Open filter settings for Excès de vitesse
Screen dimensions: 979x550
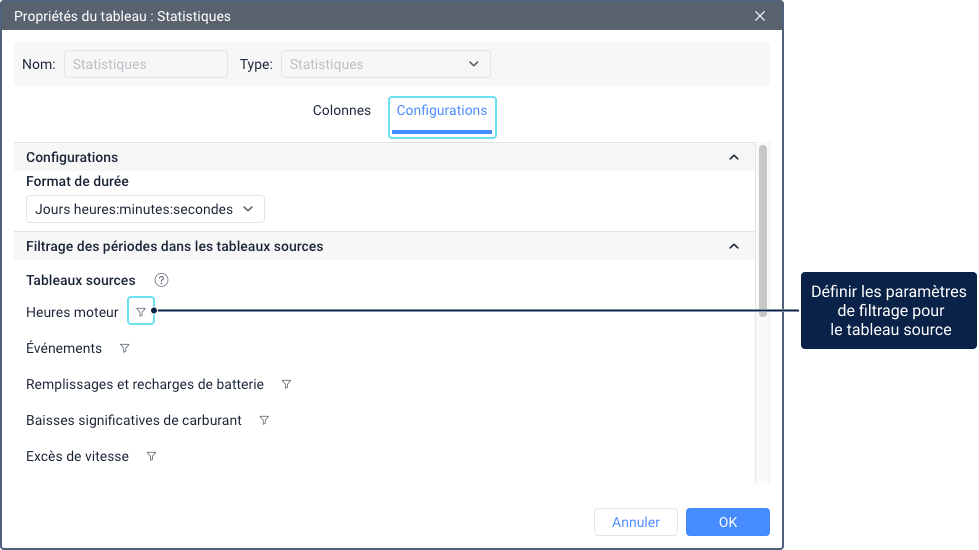[151, 457]
